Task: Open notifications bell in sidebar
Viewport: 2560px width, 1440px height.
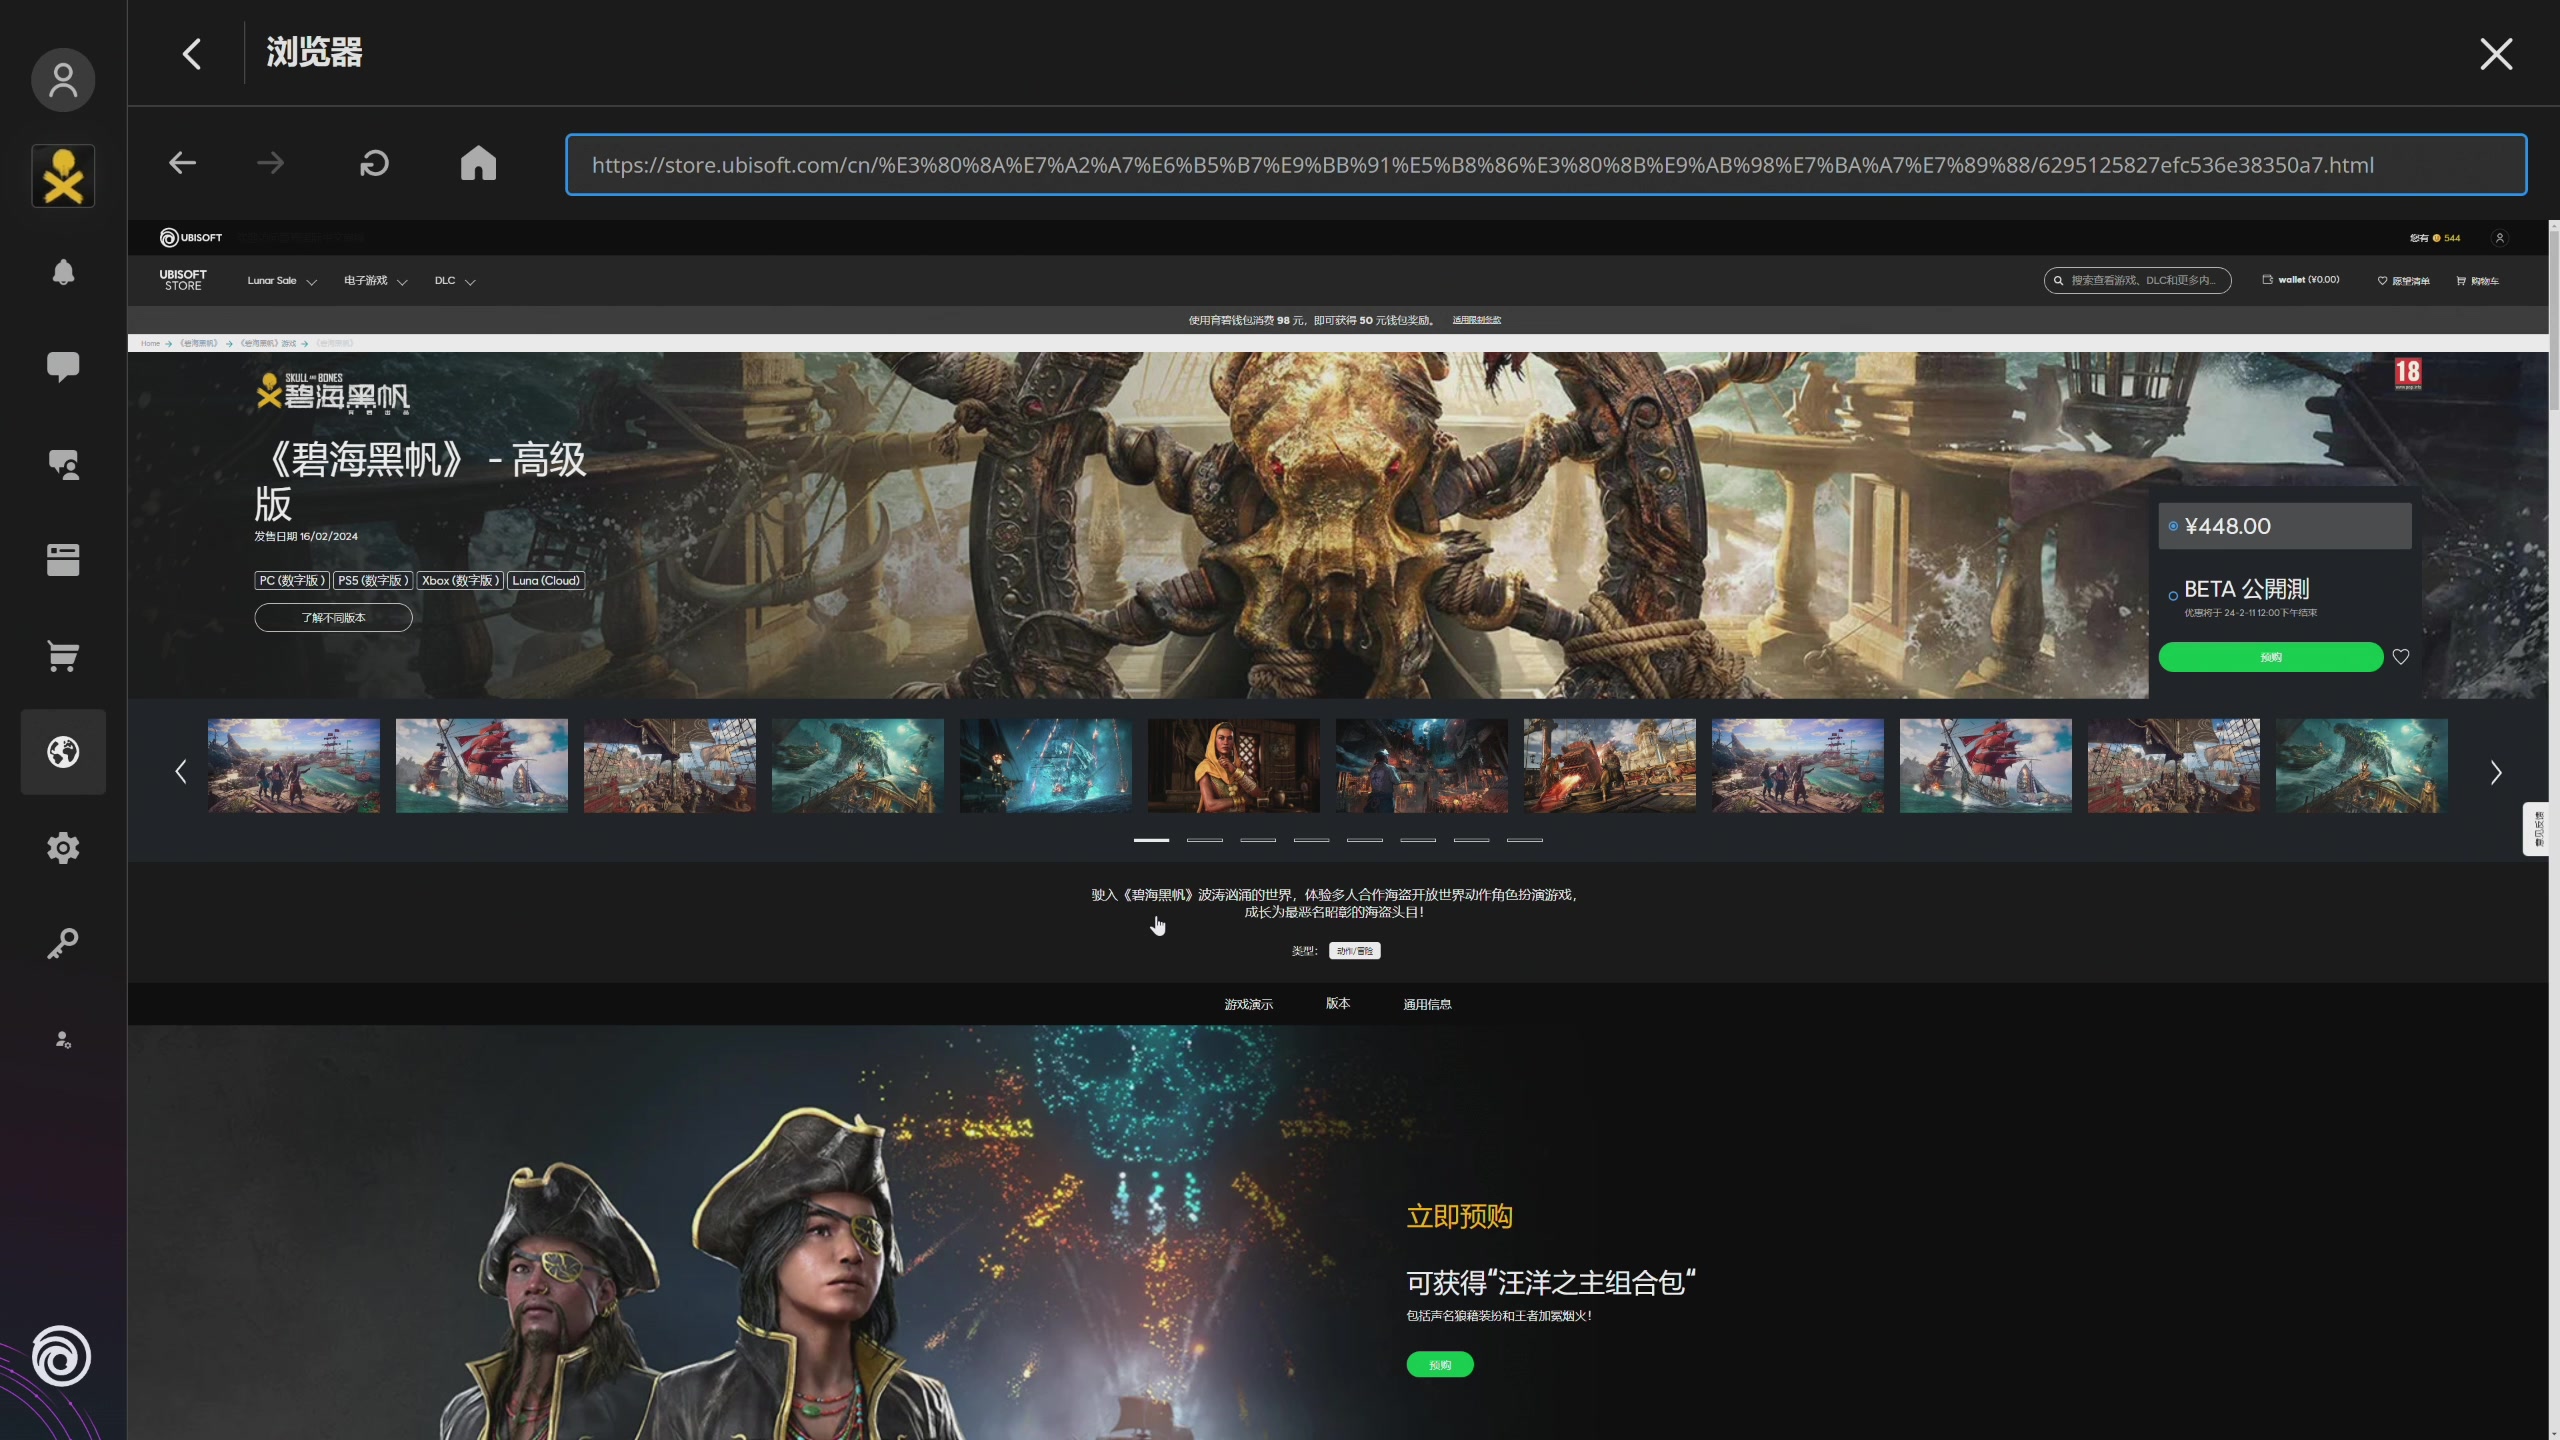Action: coord(63,272)
